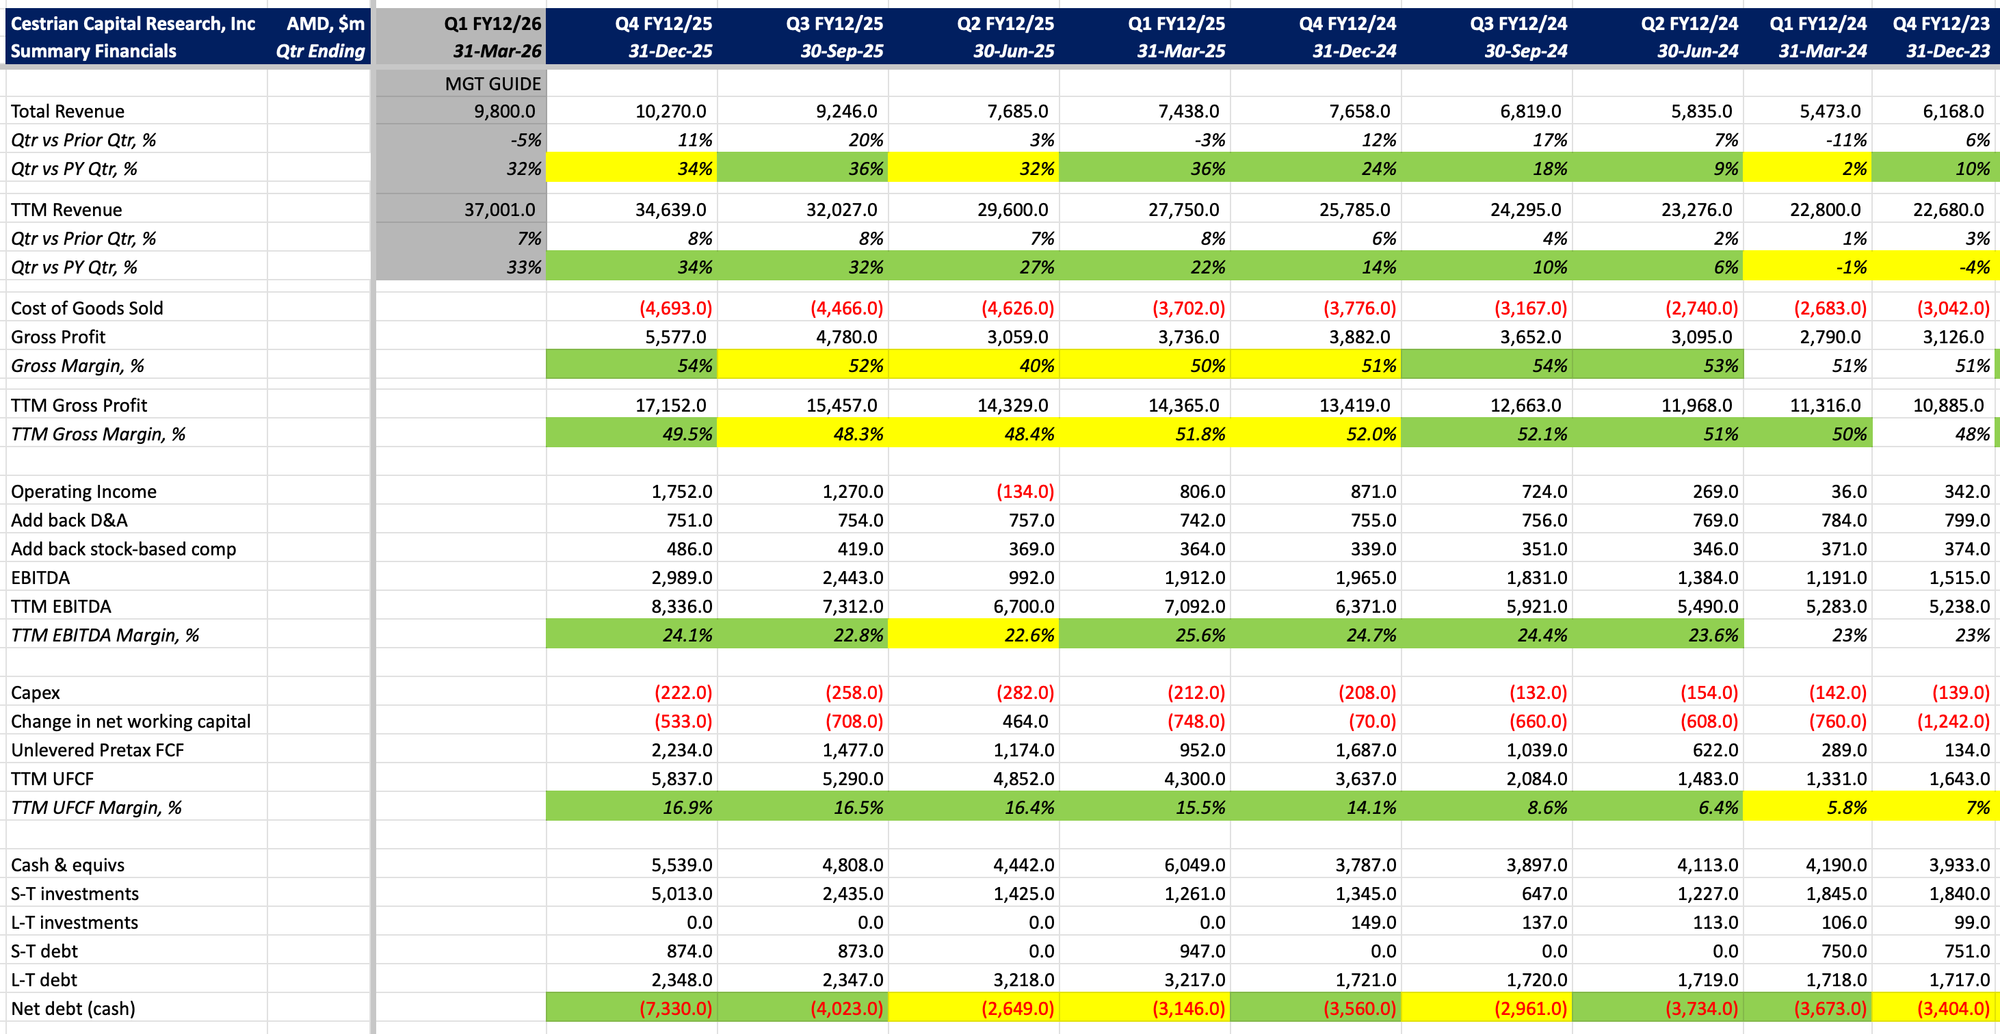Click the 'Q4 FY12/25' column header
Image resolution: width=2000 pixels, height=1034 pixels.
tap(664, 23)
